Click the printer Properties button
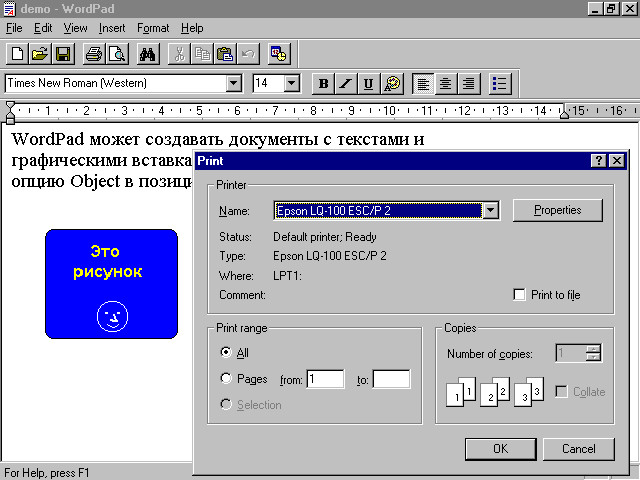Screen dimensions: 640x480 [x=558, y=210]
